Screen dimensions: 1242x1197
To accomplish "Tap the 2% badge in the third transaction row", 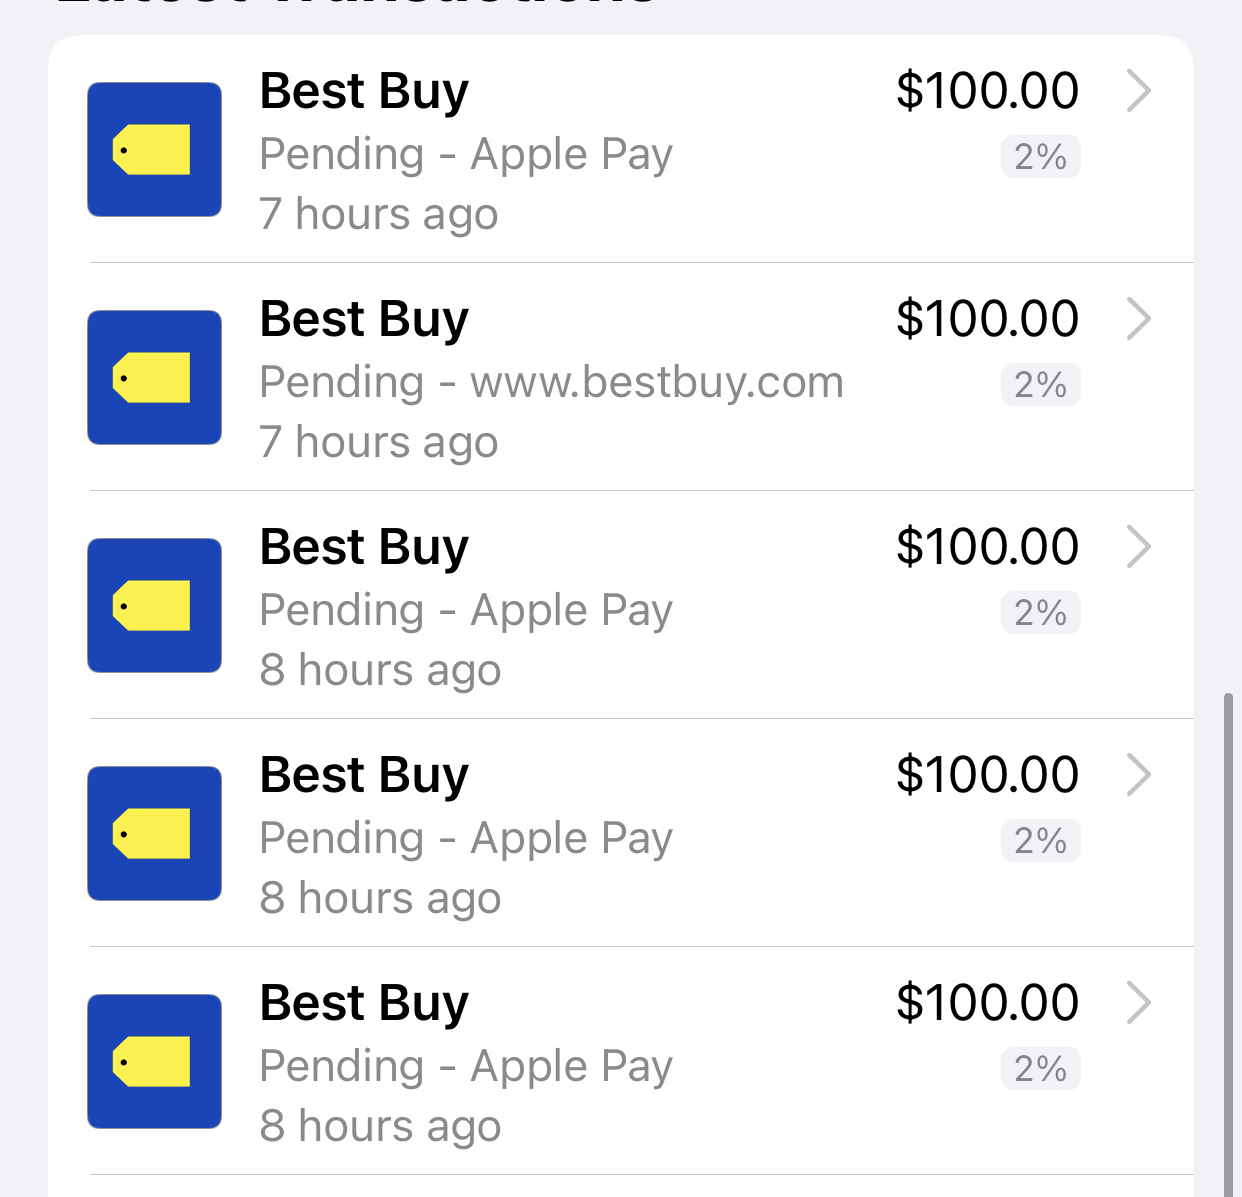I will 1040,613.
